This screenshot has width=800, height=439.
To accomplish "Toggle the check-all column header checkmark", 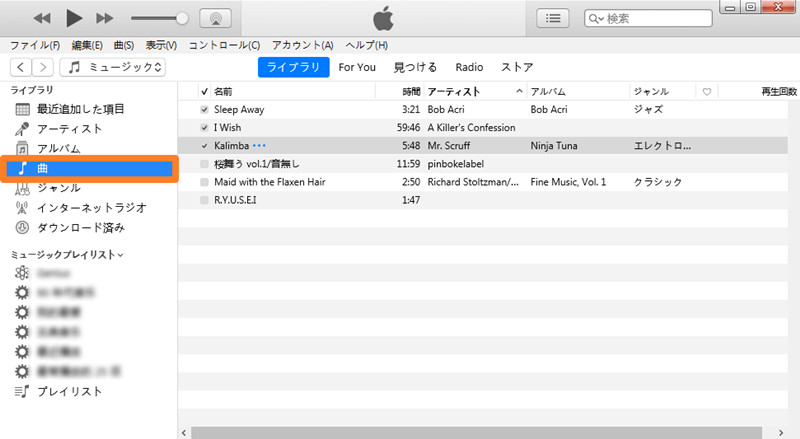I will (205, 91).
